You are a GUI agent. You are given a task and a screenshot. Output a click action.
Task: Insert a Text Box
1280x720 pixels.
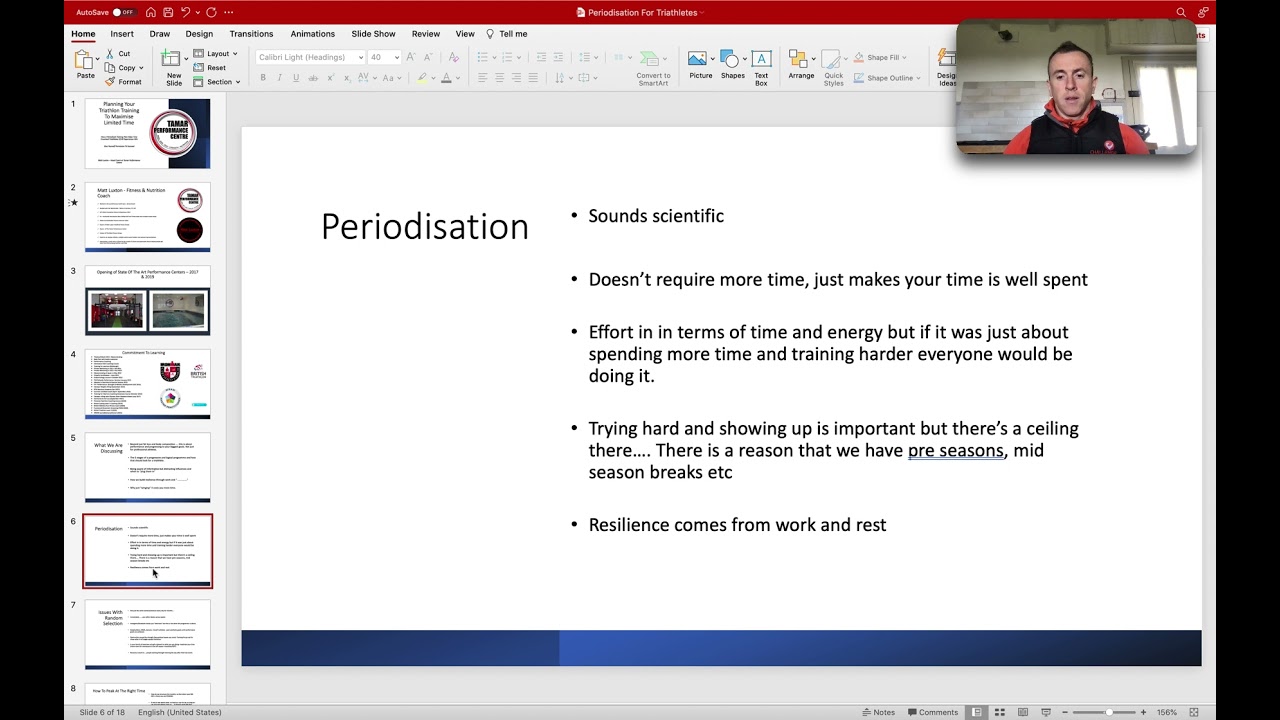761,67
